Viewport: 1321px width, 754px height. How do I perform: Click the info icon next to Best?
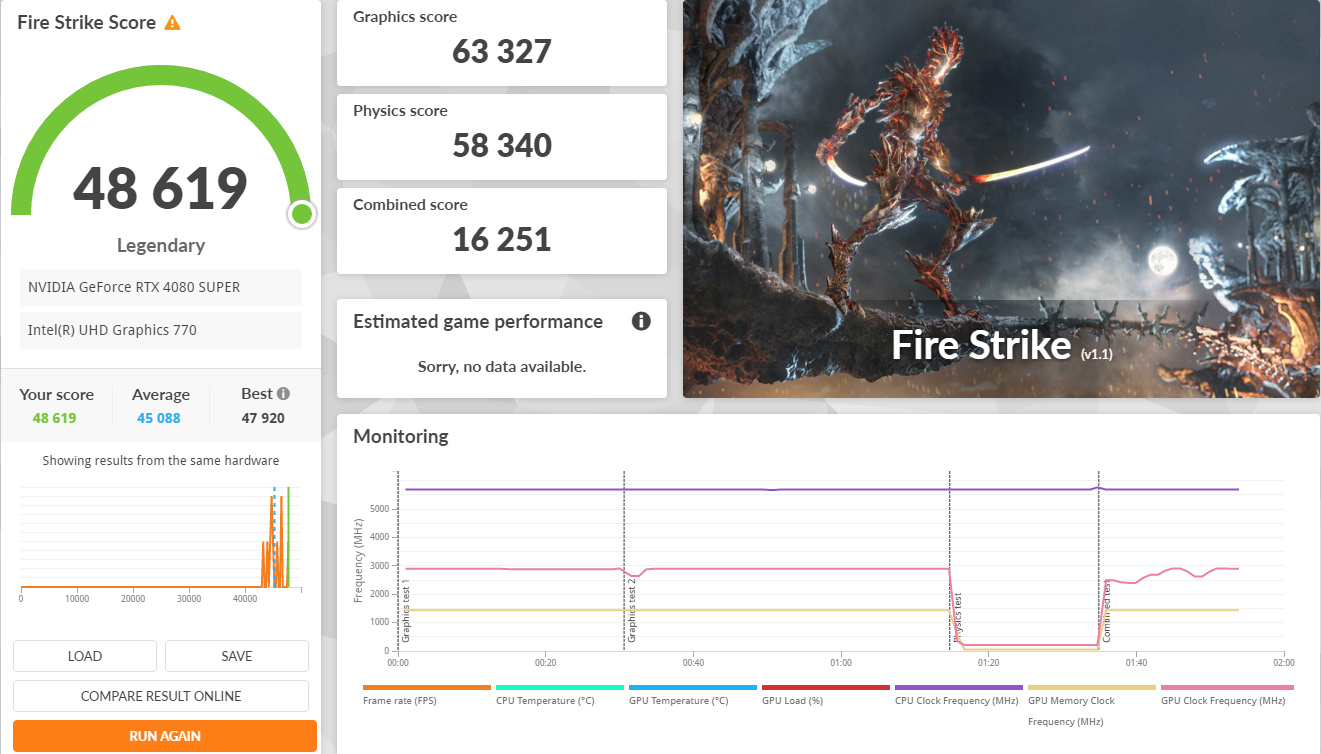[284, 394]
